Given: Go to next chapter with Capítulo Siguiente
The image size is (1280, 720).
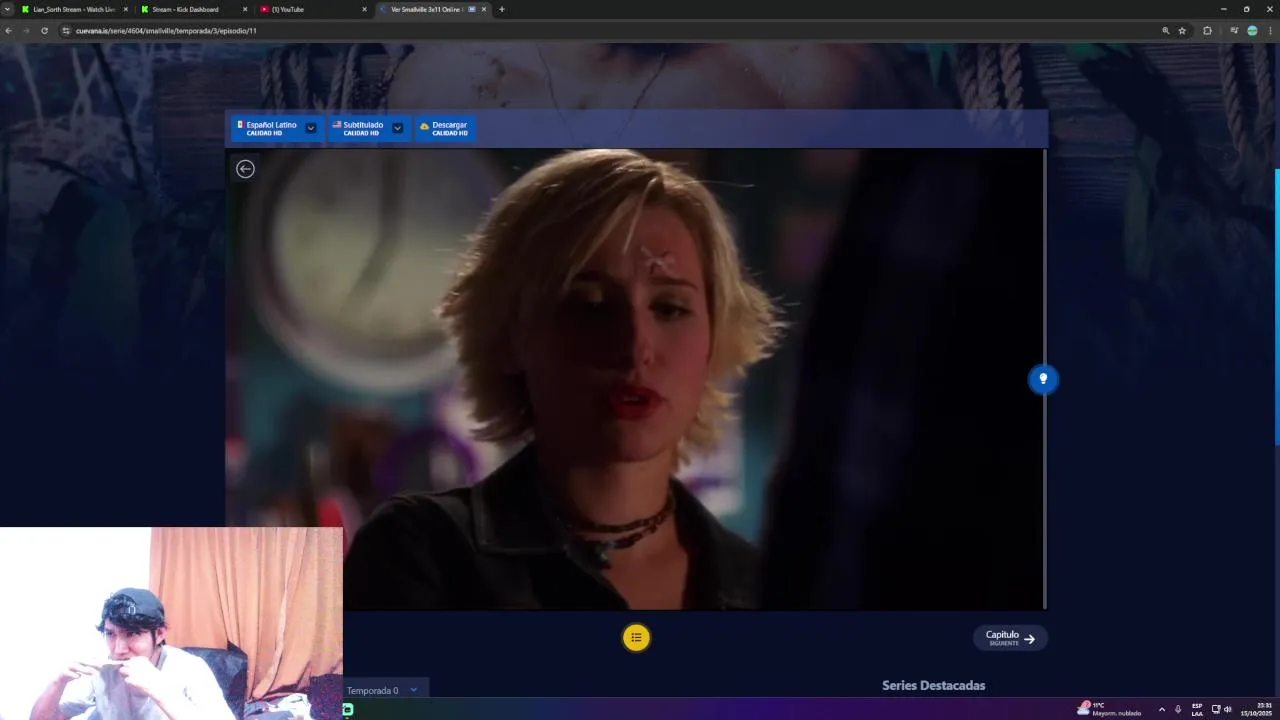Looking at the screenshot, I should (1010, 638).
